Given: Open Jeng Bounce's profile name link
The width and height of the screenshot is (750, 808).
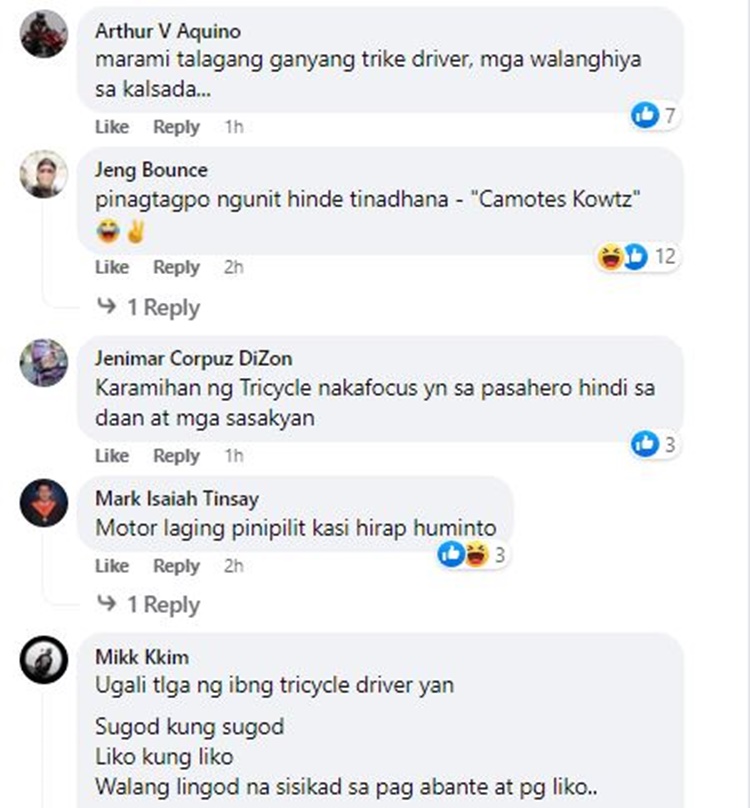Looking at the screenshot, I should pos(151,170).
